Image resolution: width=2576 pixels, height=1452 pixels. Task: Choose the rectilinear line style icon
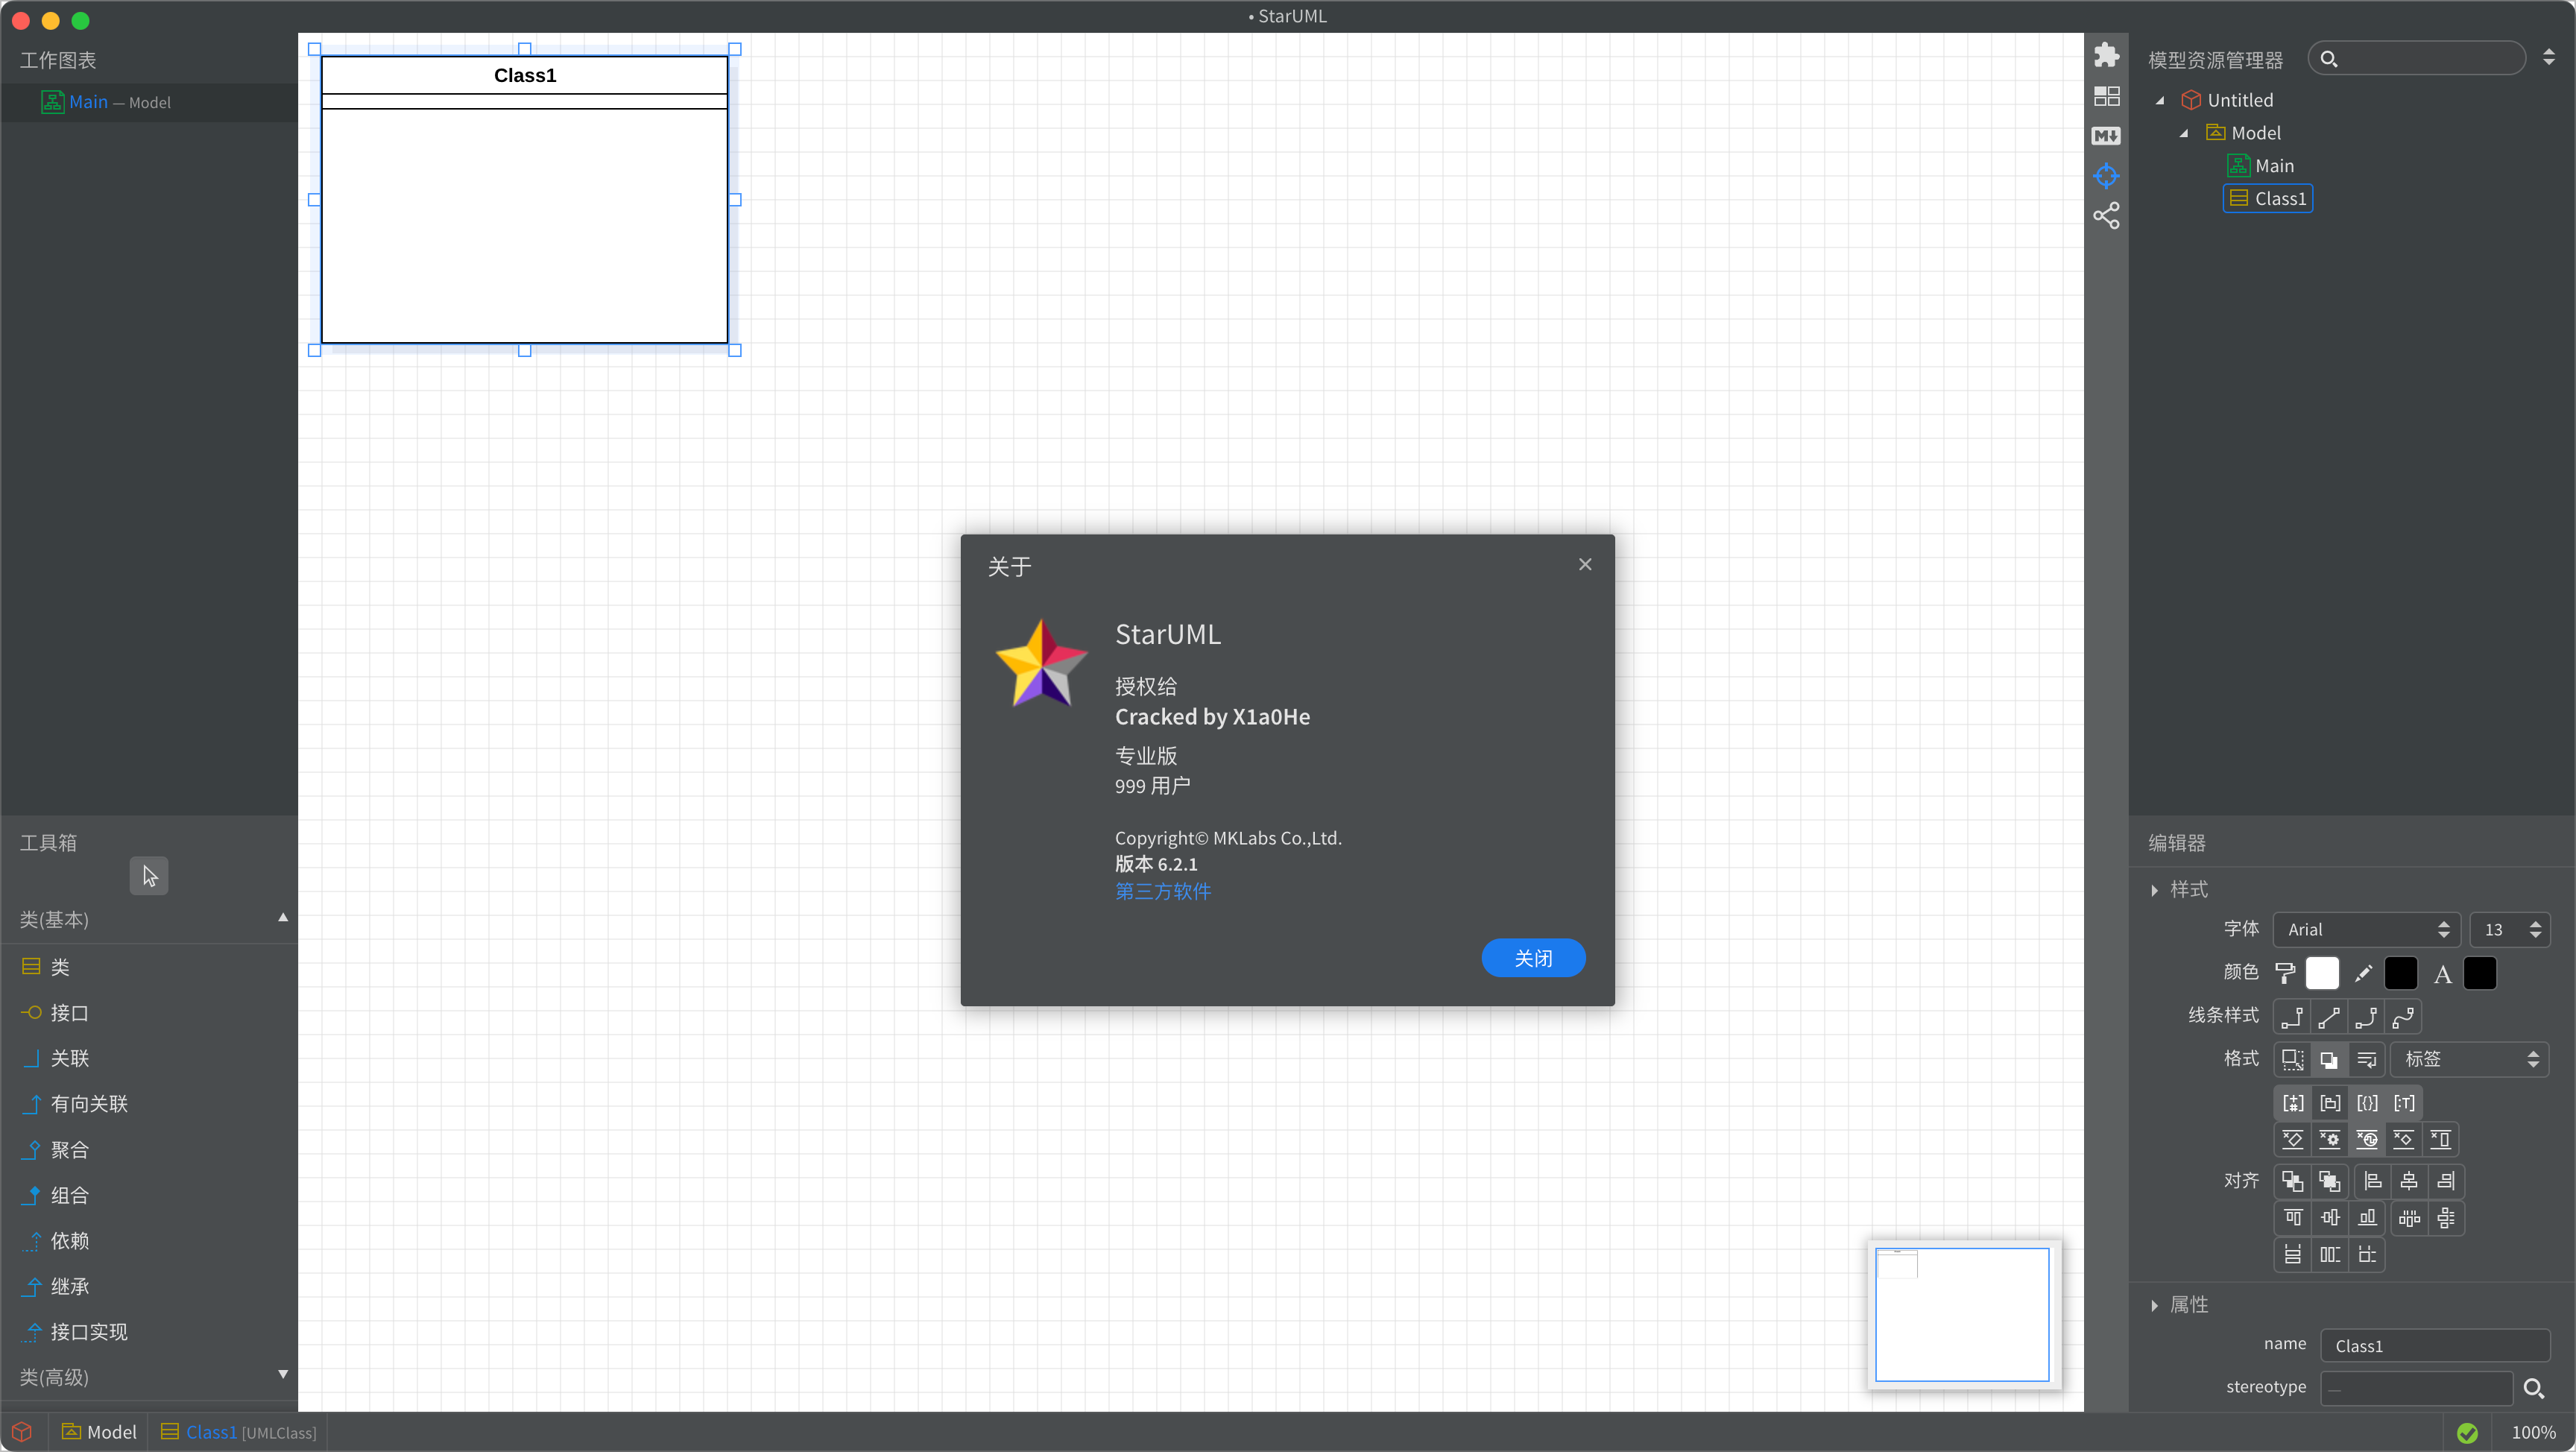(x=2292, y=1017)
